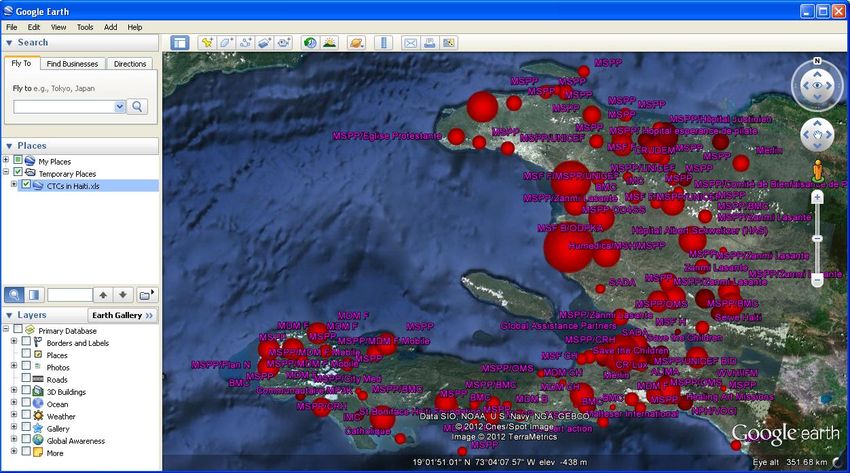Record a tour with the camera icon
Image resolution: width=850 pixels, height=473 pixels.
coord(283,43)
